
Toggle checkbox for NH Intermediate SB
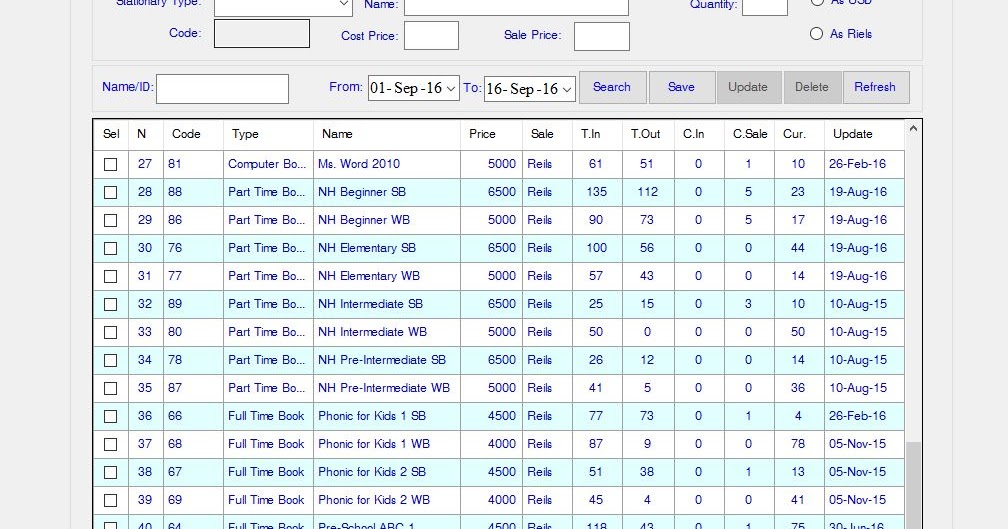click(111, 304)
